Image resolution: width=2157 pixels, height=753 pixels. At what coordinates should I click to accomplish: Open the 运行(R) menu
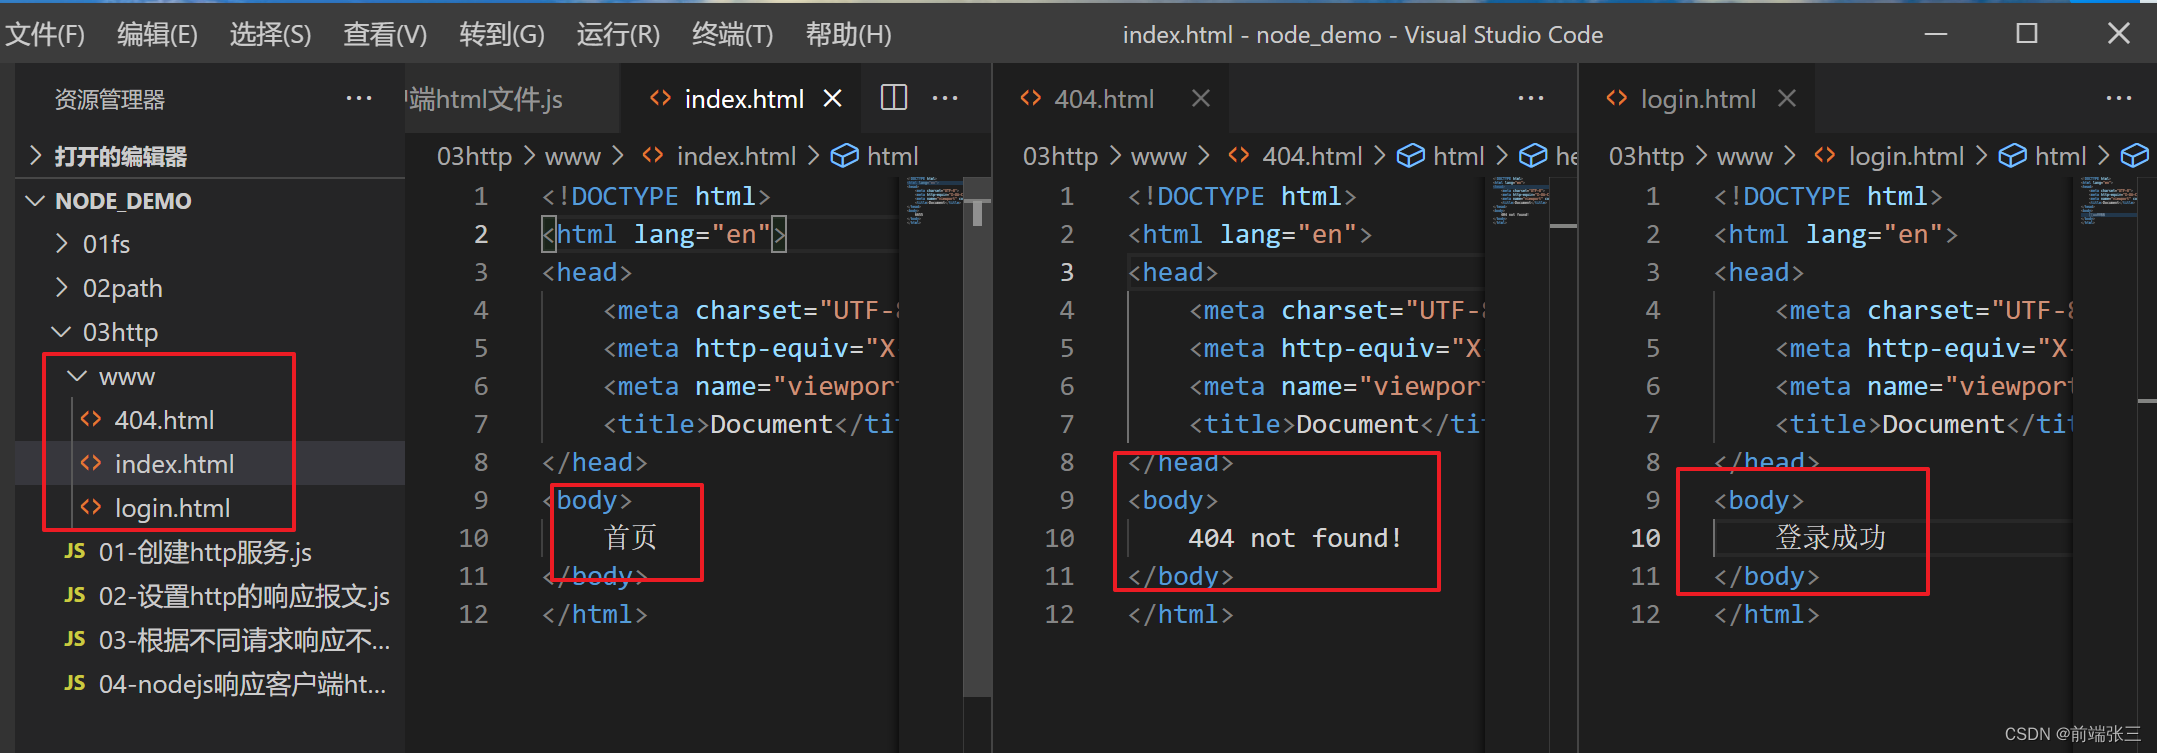[618, 35]
